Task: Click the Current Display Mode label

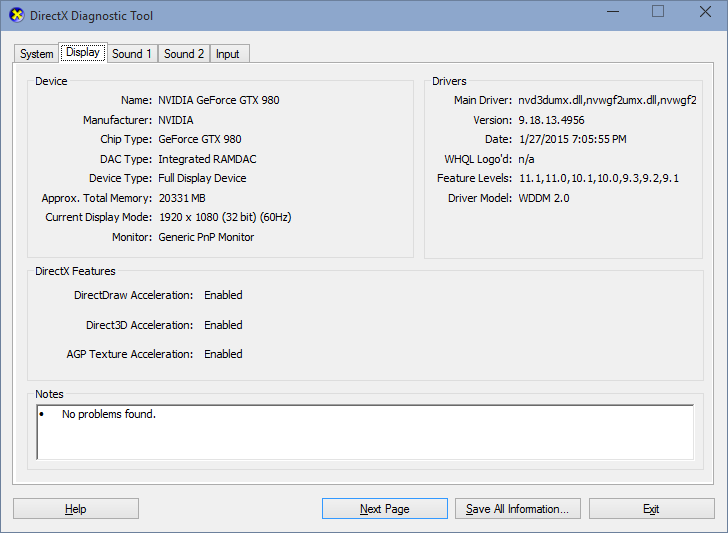Action: [x=98, y=217]
